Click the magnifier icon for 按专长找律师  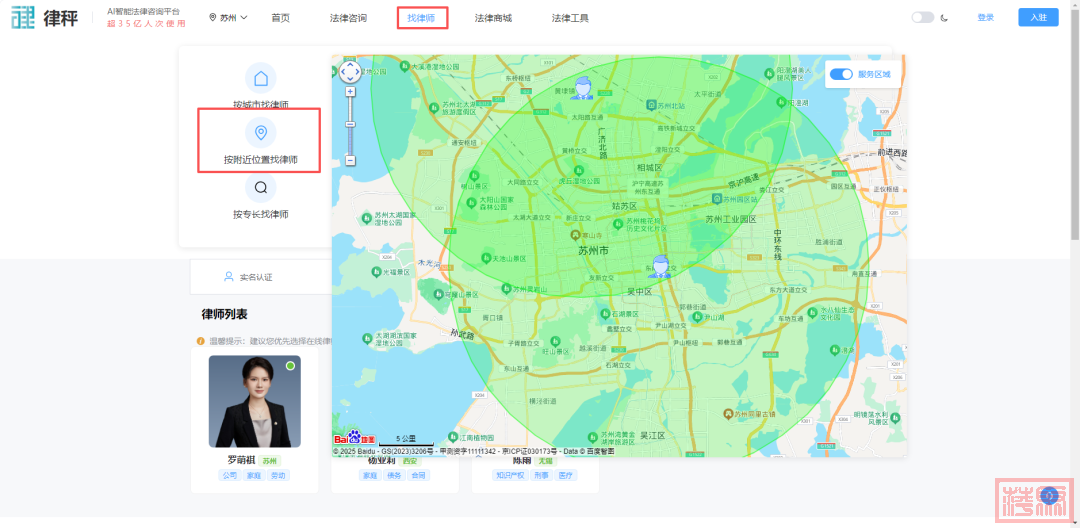pyautogui.click(x=261, y=187)
